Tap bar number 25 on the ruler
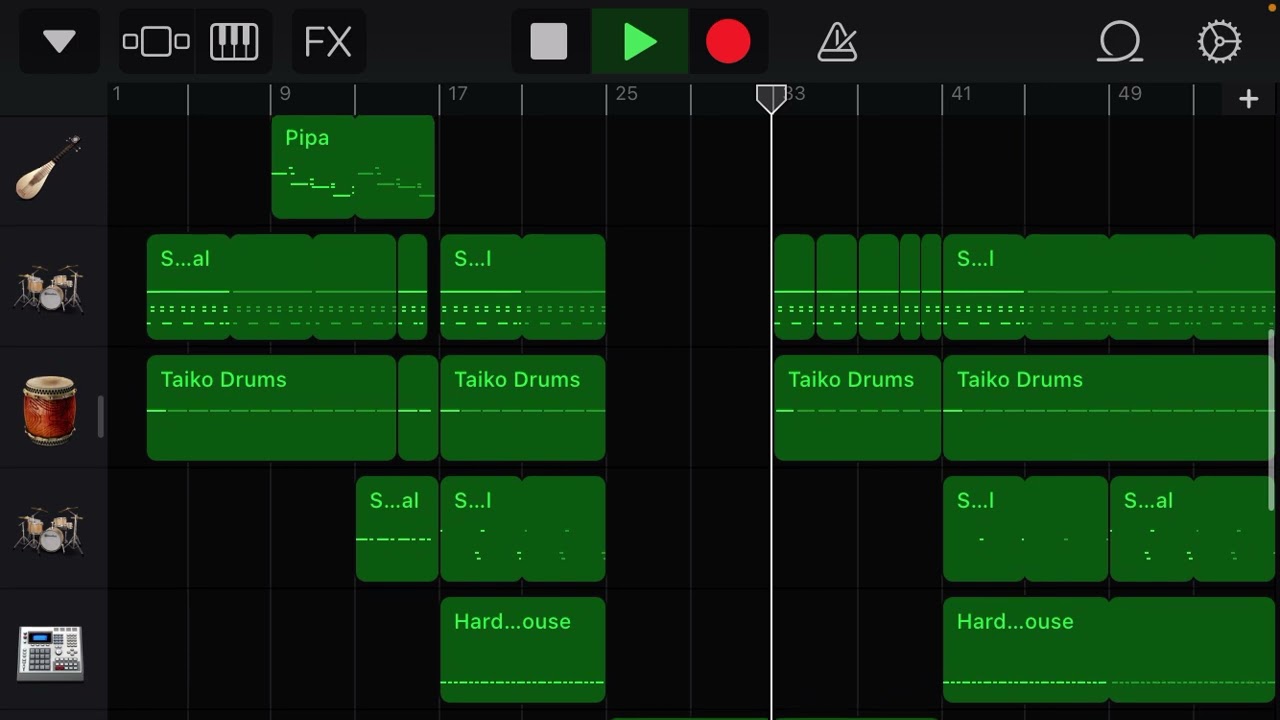 626,93
